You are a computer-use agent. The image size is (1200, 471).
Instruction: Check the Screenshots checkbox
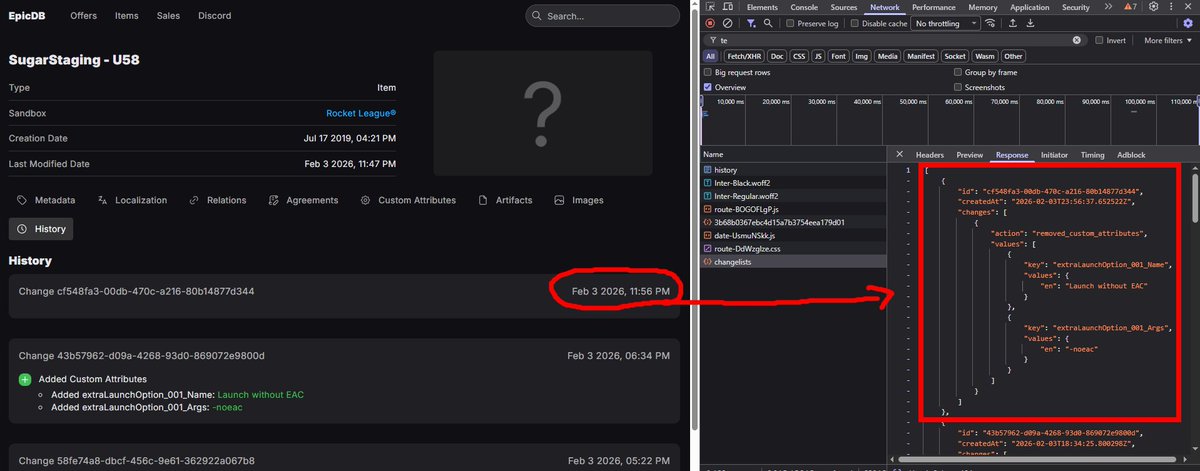958,88
